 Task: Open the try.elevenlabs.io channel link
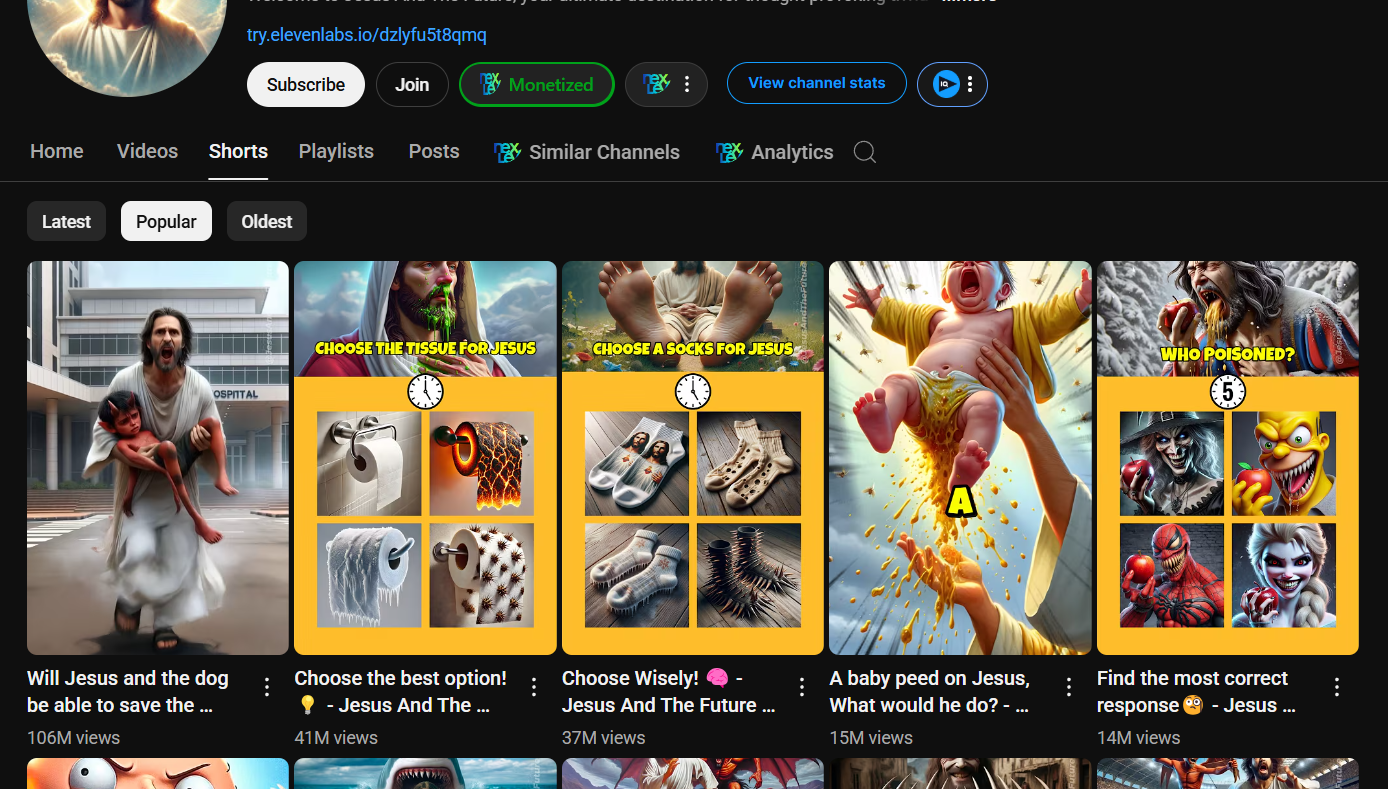367,35
